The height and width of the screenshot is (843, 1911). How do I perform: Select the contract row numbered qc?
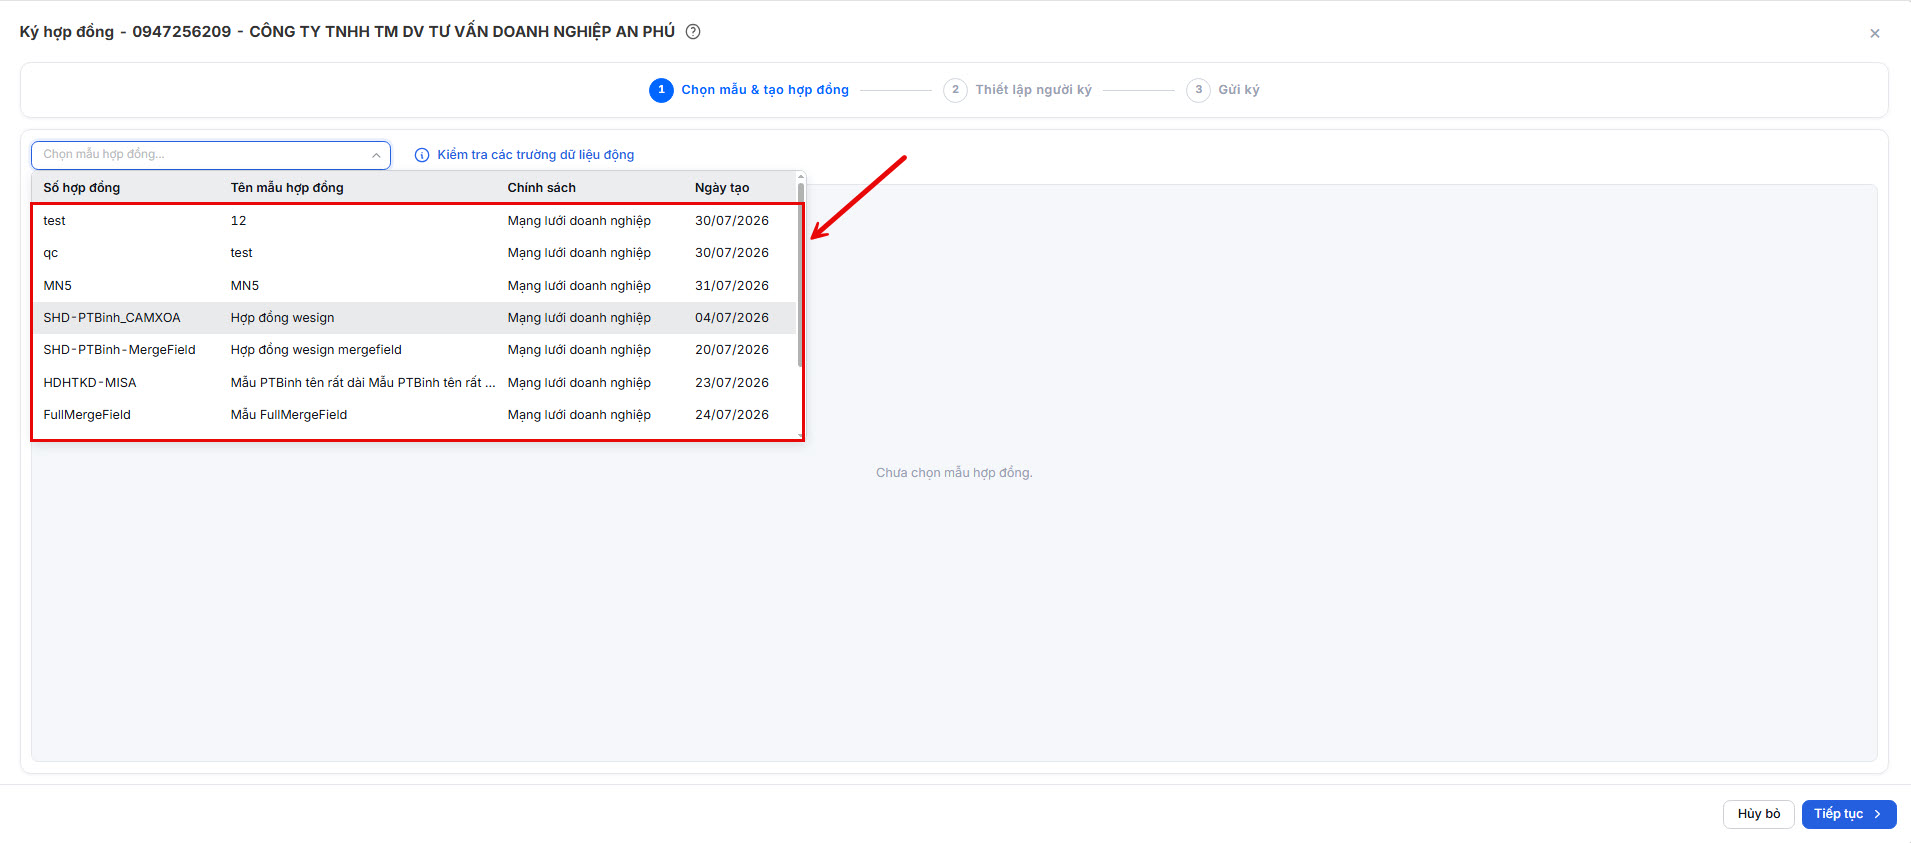coord(414,253)
